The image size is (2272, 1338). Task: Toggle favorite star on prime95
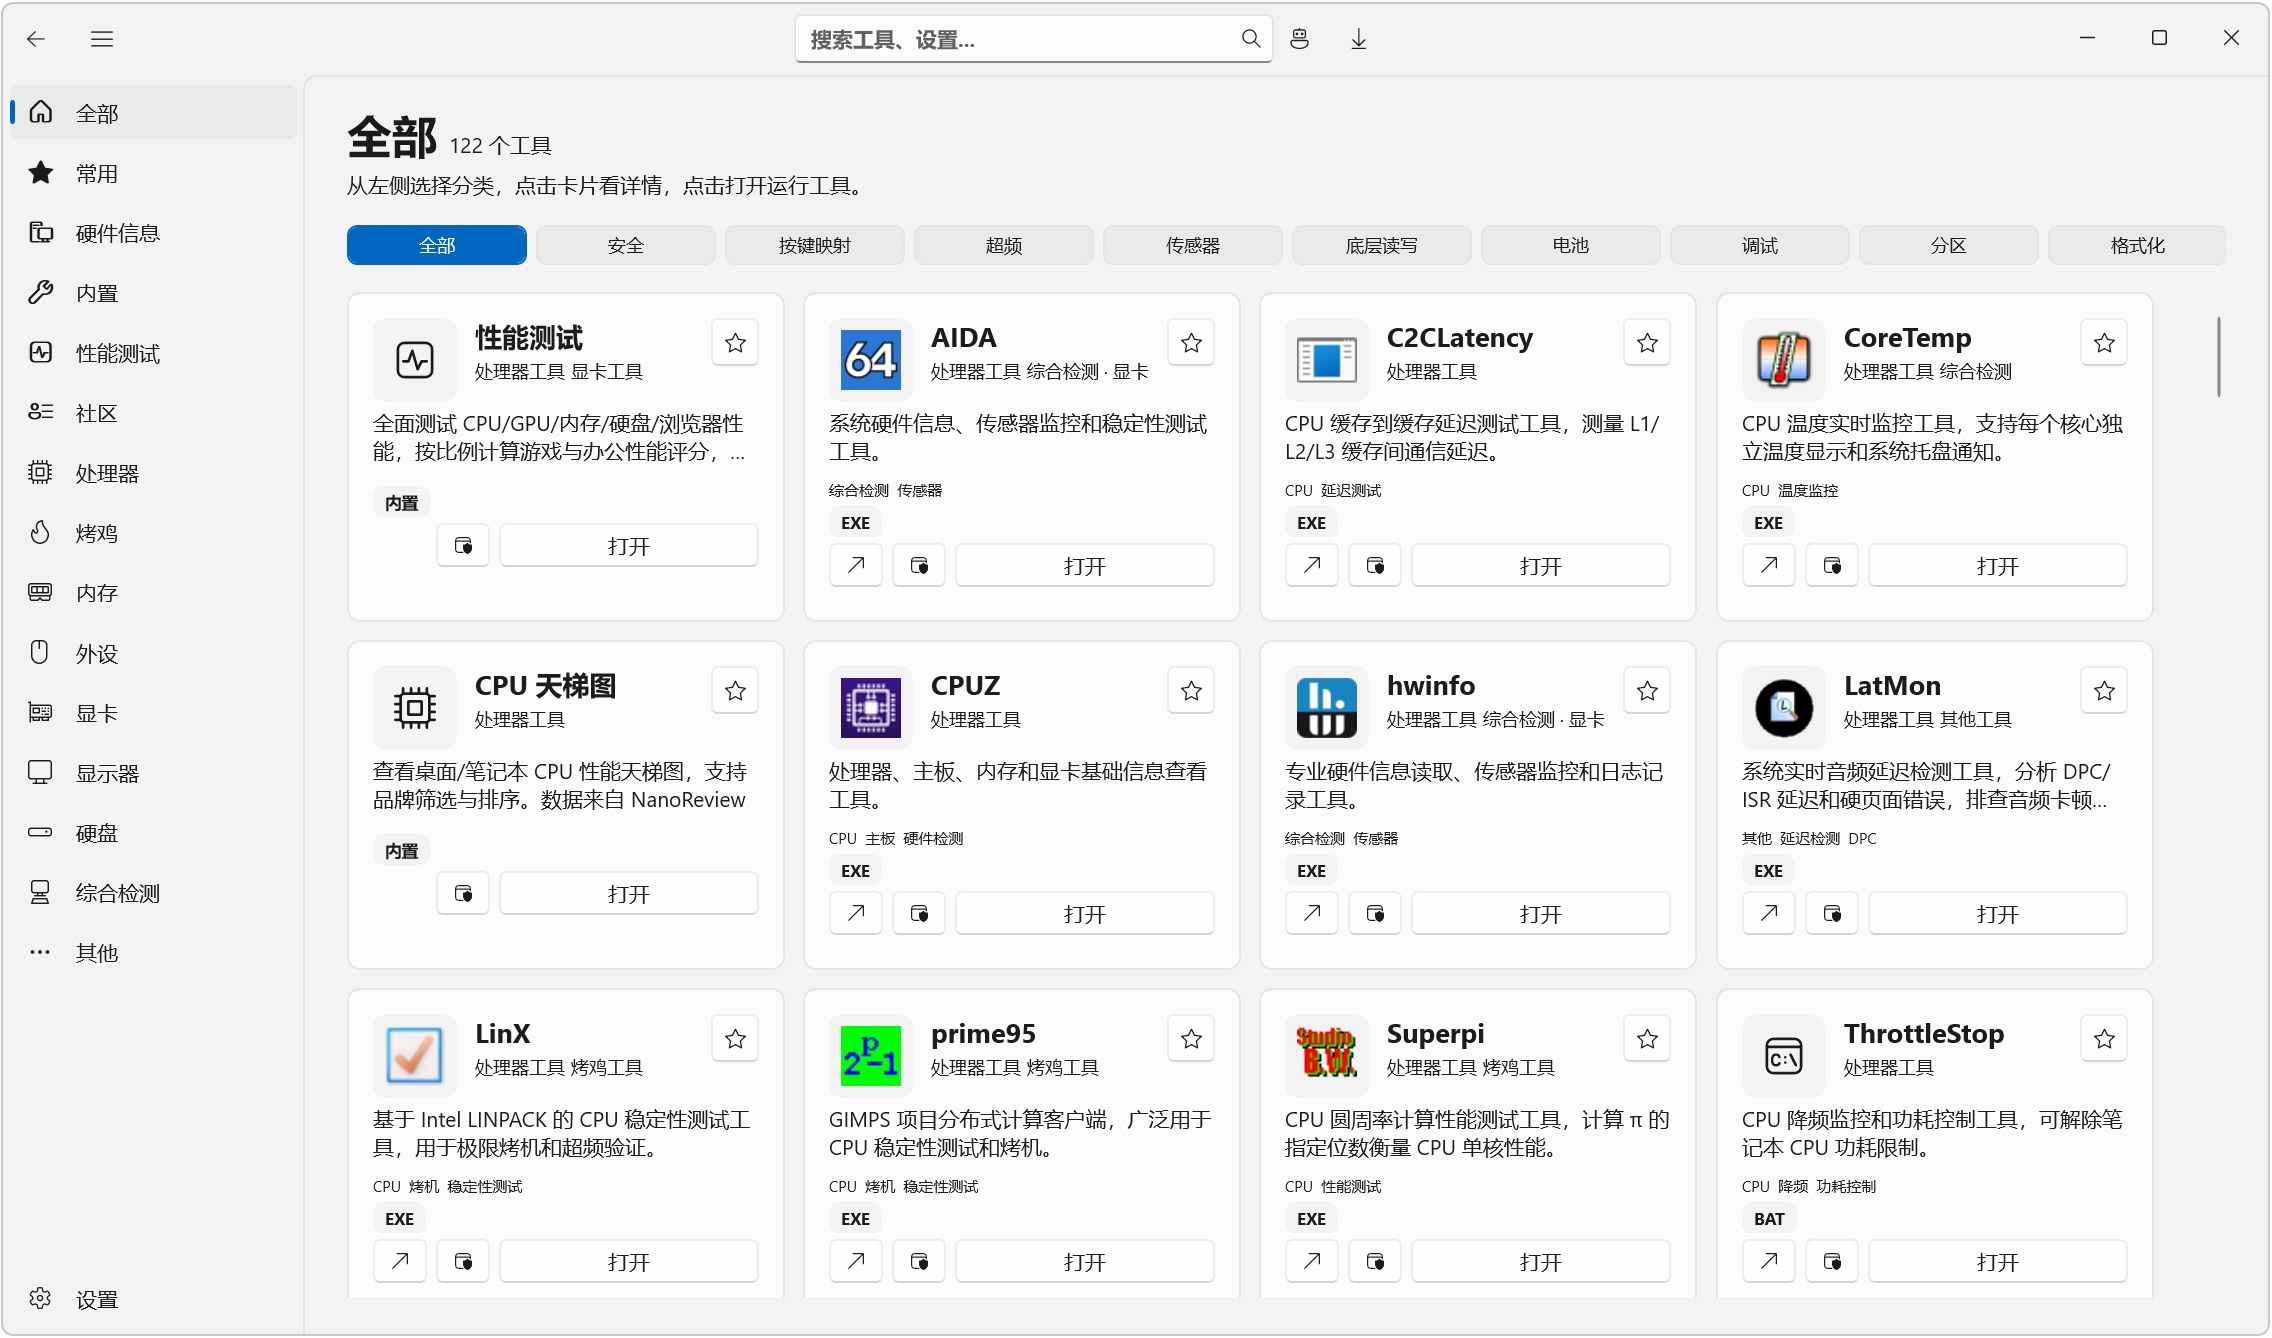click(1191, 1039)
